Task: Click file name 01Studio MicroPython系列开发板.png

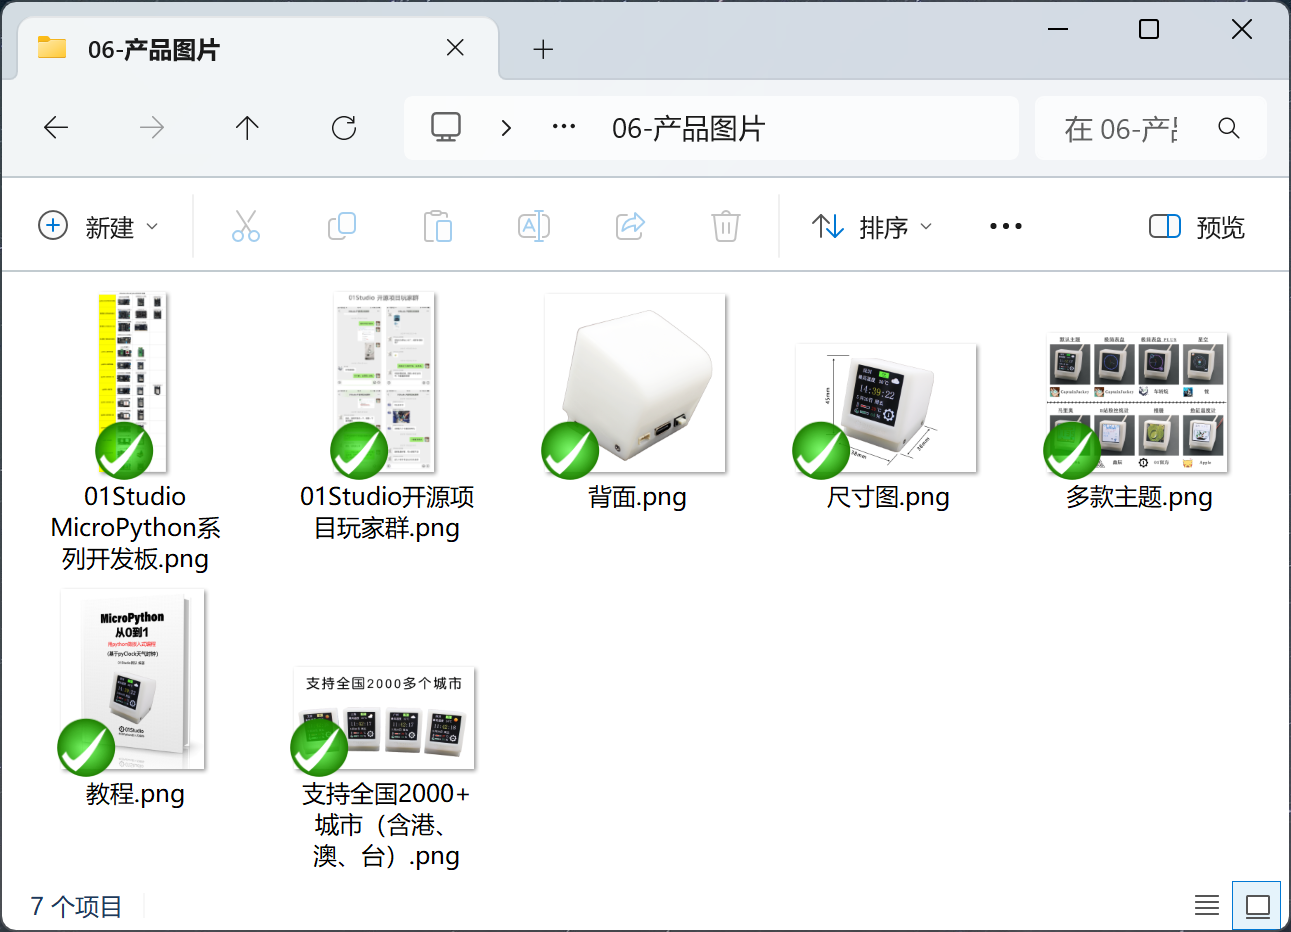Action: (x=135, y=528)
